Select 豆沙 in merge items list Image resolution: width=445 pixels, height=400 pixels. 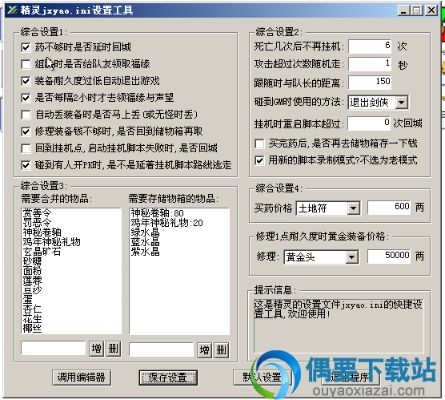32,290
